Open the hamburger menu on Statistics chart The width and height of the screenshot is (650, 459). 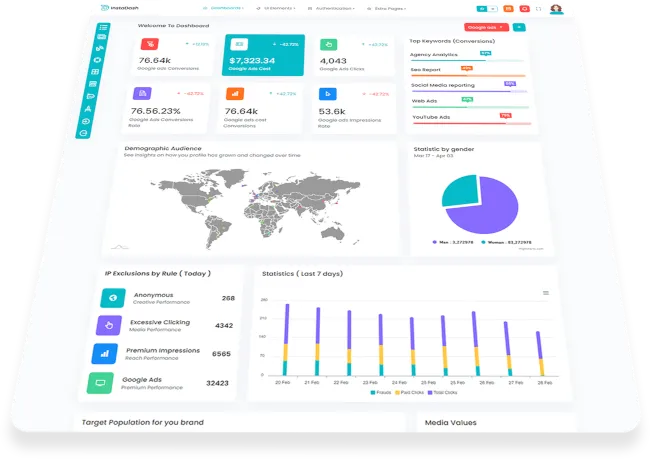point(546,293)
